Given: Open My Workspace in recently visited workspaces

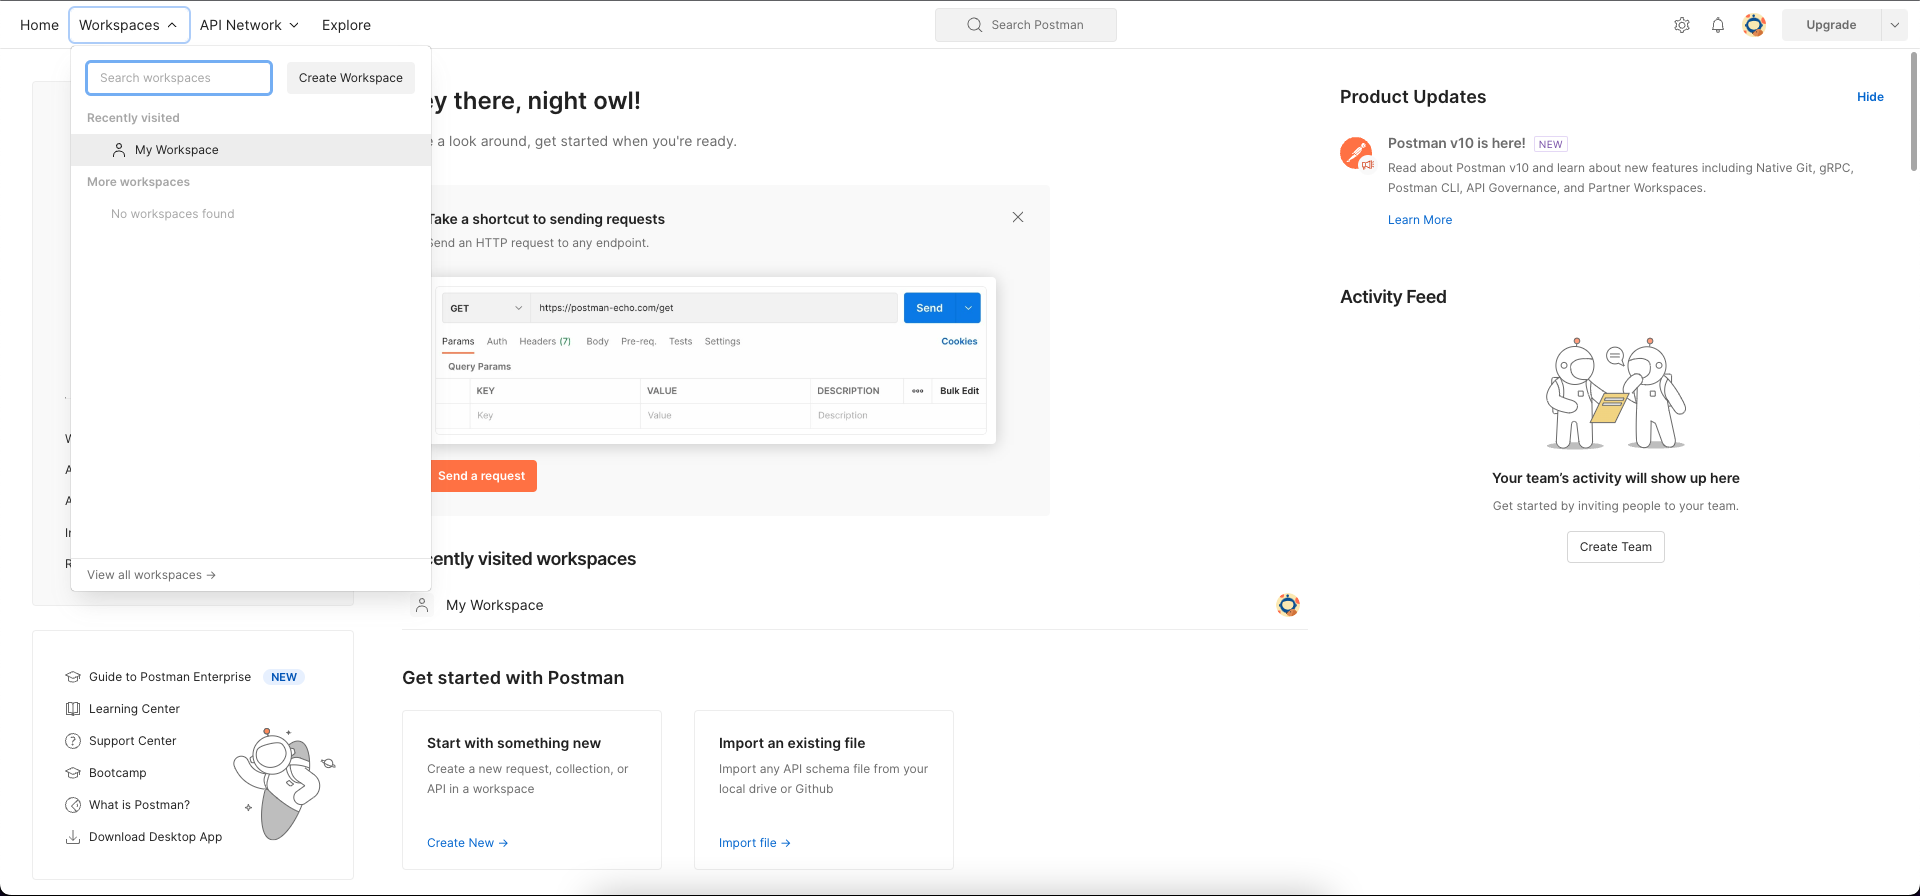Looking at the screenshot, I should pos(855,605).
